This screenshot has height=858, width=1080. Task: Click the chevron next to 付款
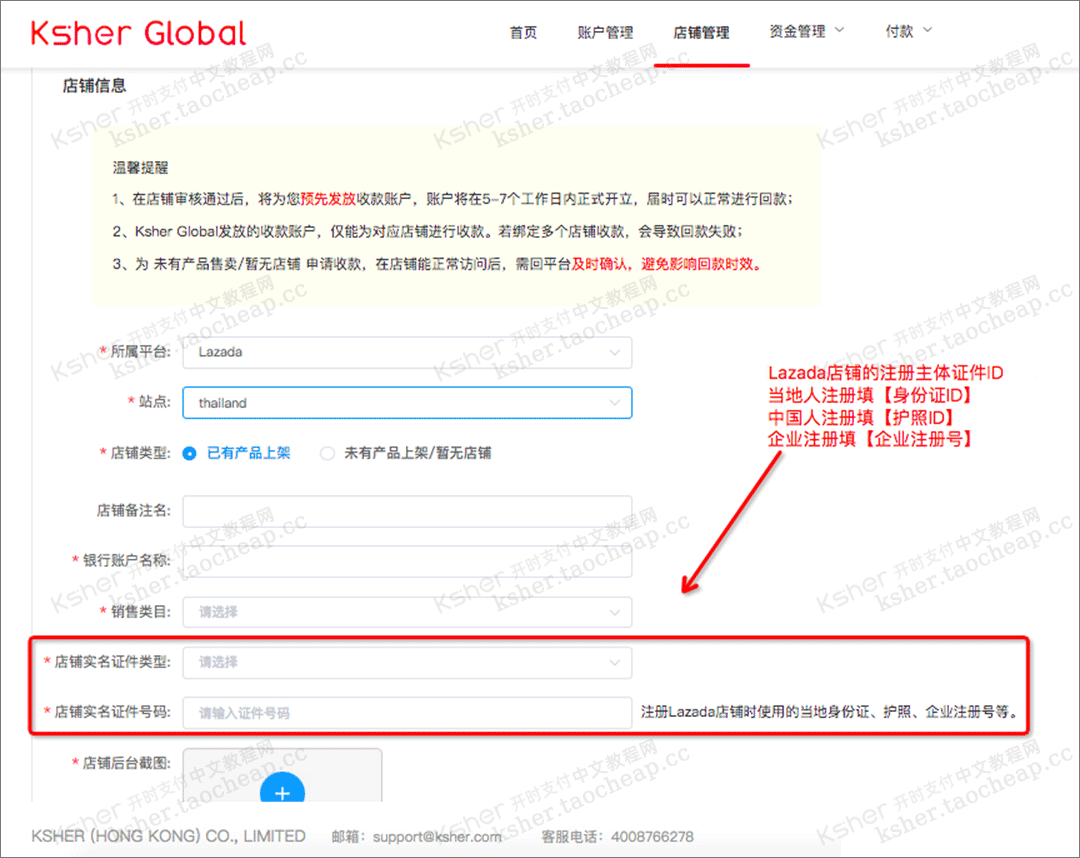(927, 30)
